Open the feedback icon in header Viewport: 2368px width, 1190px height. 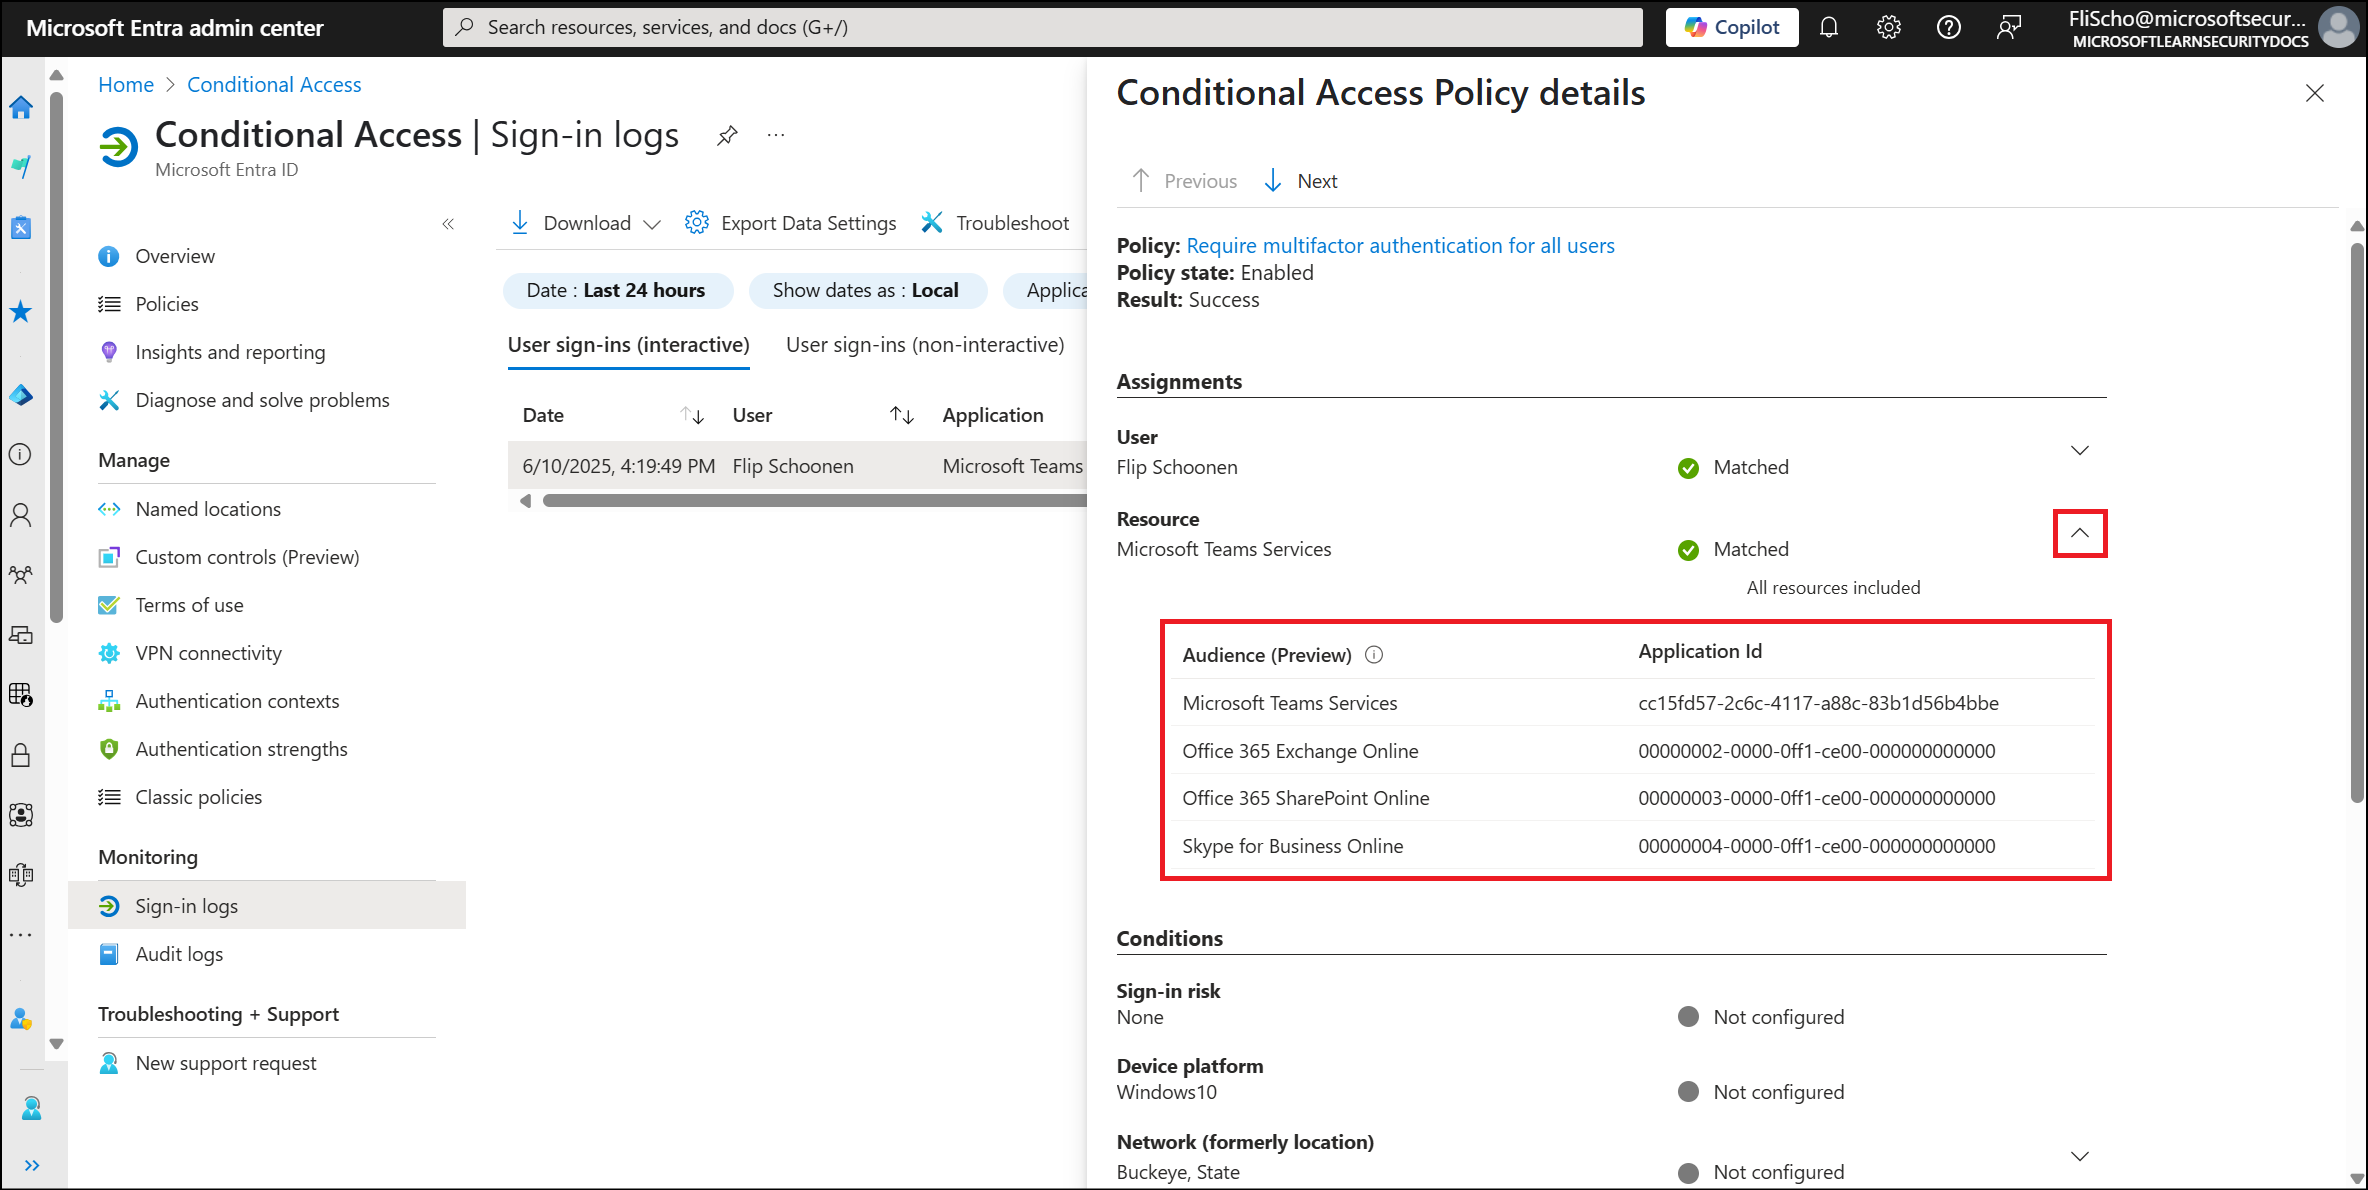point(2008,27)
